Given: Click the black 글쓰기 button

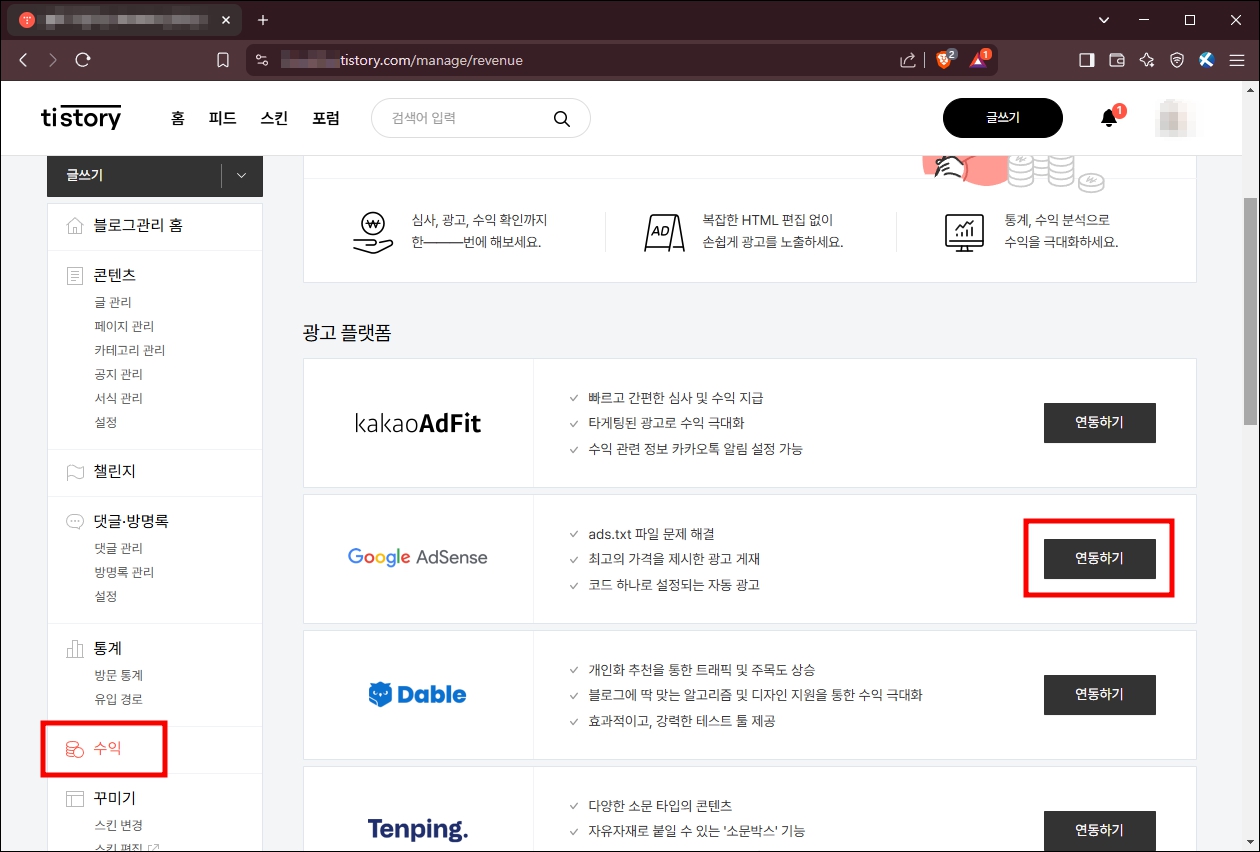Looking at the screenshot, I should 1002,117.
